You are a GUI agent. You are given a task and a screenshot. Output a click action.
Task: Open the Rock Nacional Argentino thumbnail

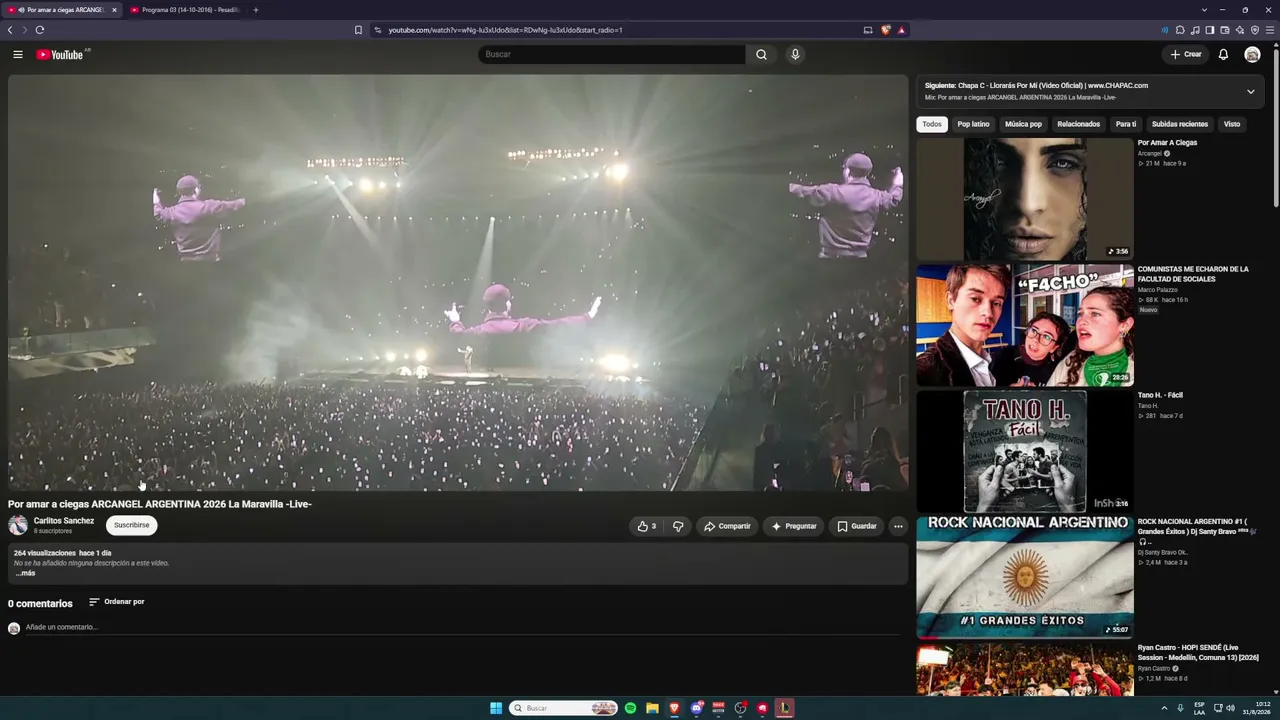click(1025, 577)
